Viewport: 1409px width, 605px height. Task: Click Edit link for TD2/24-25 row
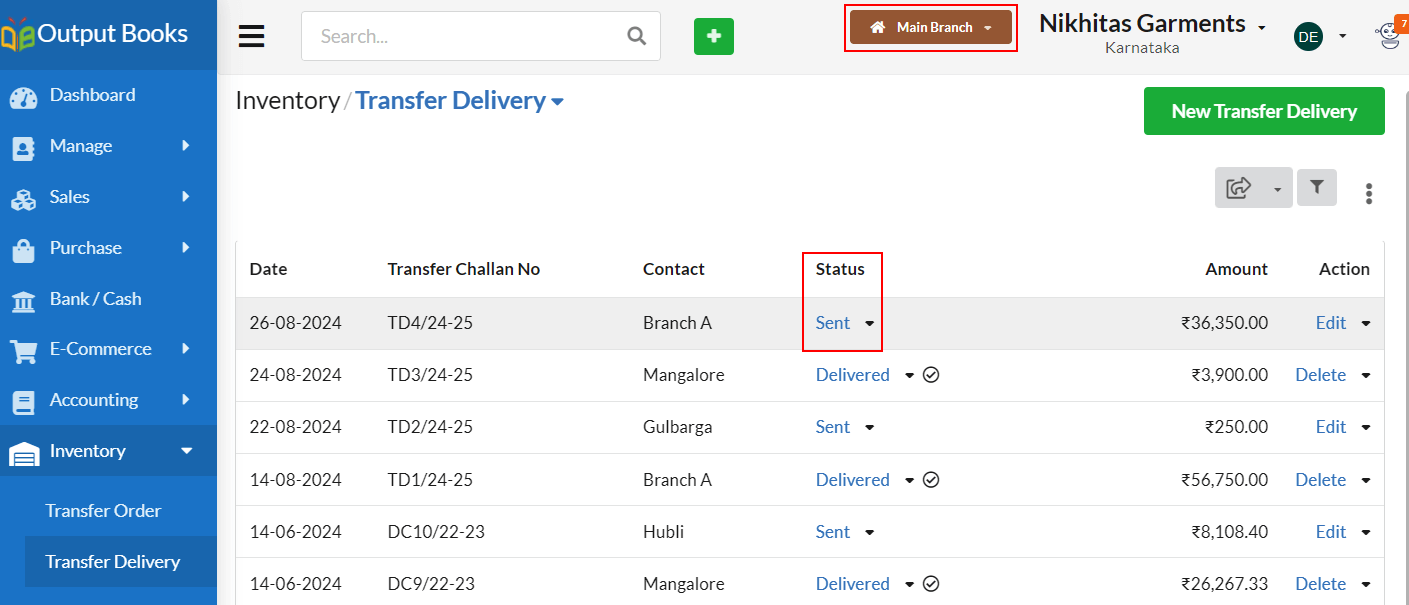pos(1331,427)
